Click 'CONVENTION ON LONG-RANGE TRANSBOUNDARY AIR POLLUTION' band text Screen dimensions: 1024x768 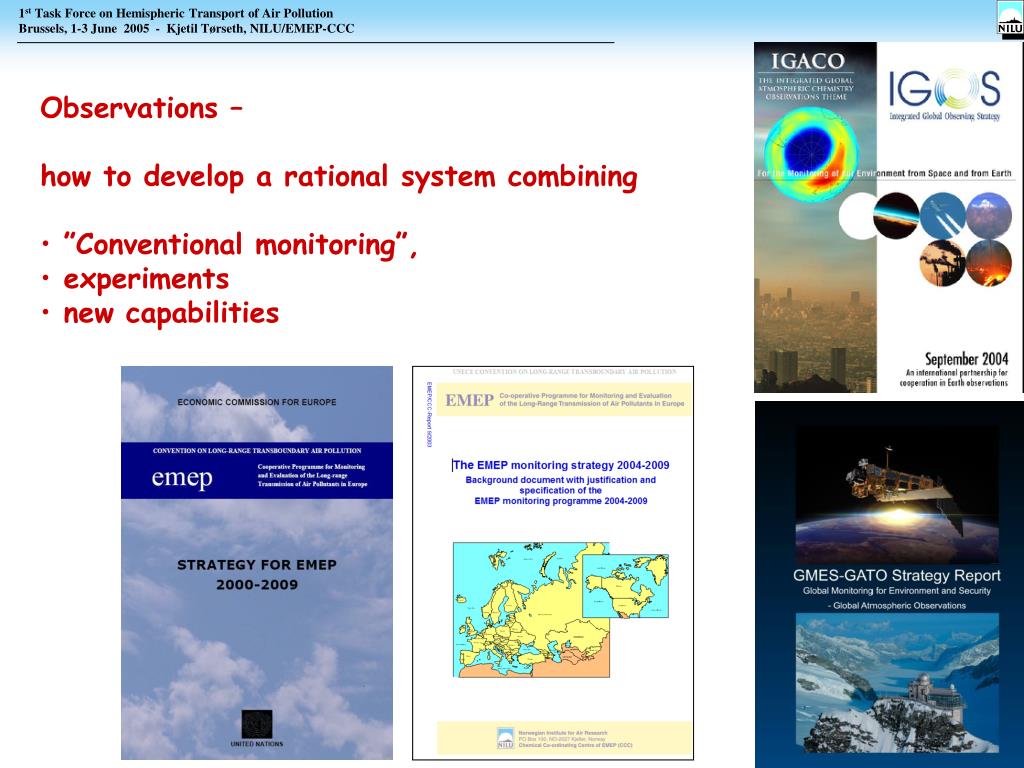(257, 451)
